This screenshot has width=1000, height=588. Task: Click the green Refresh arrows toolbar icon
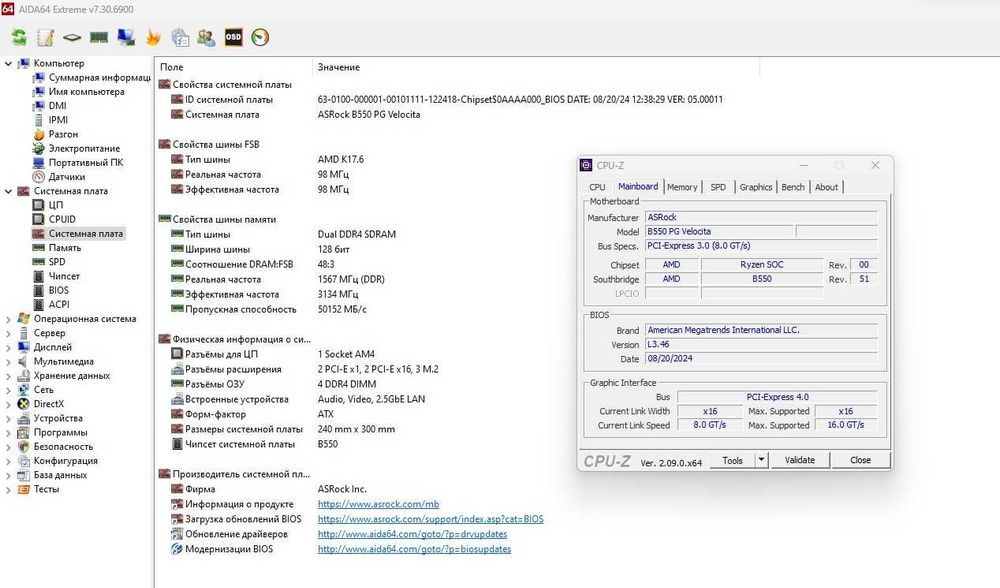[x=19, y=38]
